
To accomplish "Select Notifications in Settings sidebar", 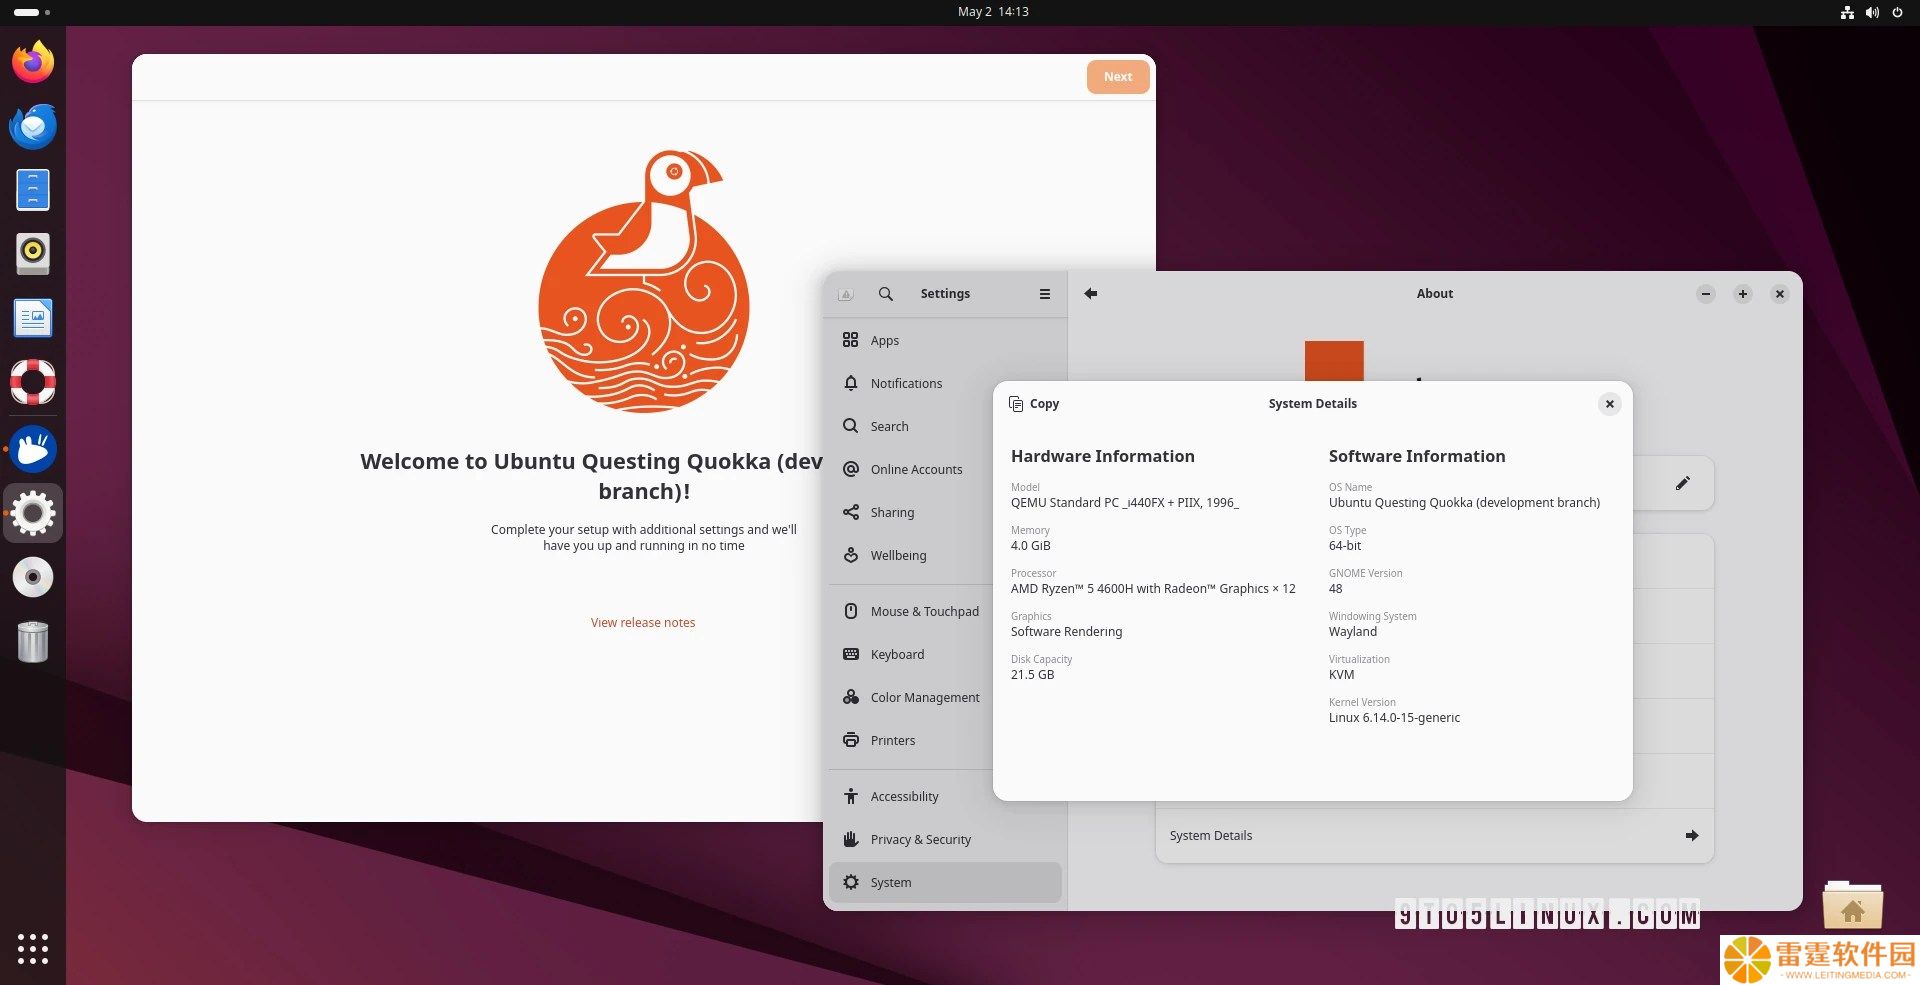I will (945, 383).
